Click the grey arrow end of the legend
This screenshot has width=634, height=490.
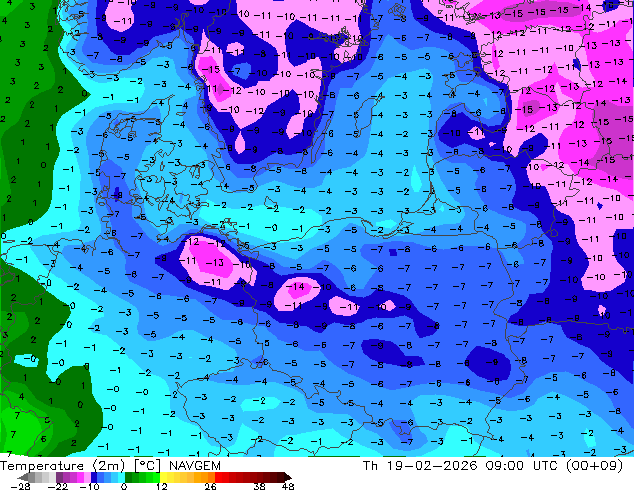23,477
